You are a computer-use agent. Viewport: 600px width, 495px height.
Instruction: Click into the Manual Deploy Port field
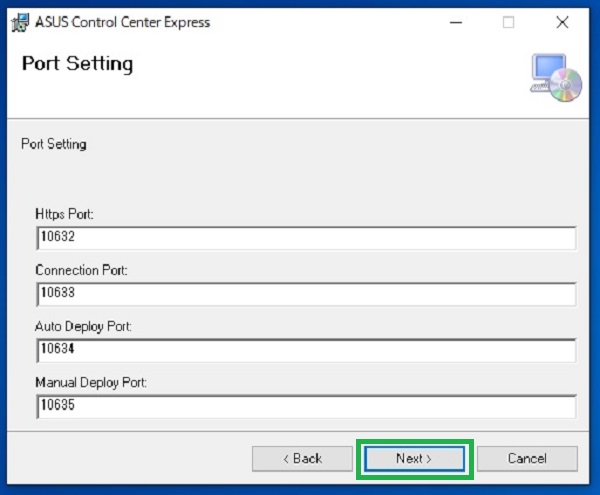coord(306,407)
